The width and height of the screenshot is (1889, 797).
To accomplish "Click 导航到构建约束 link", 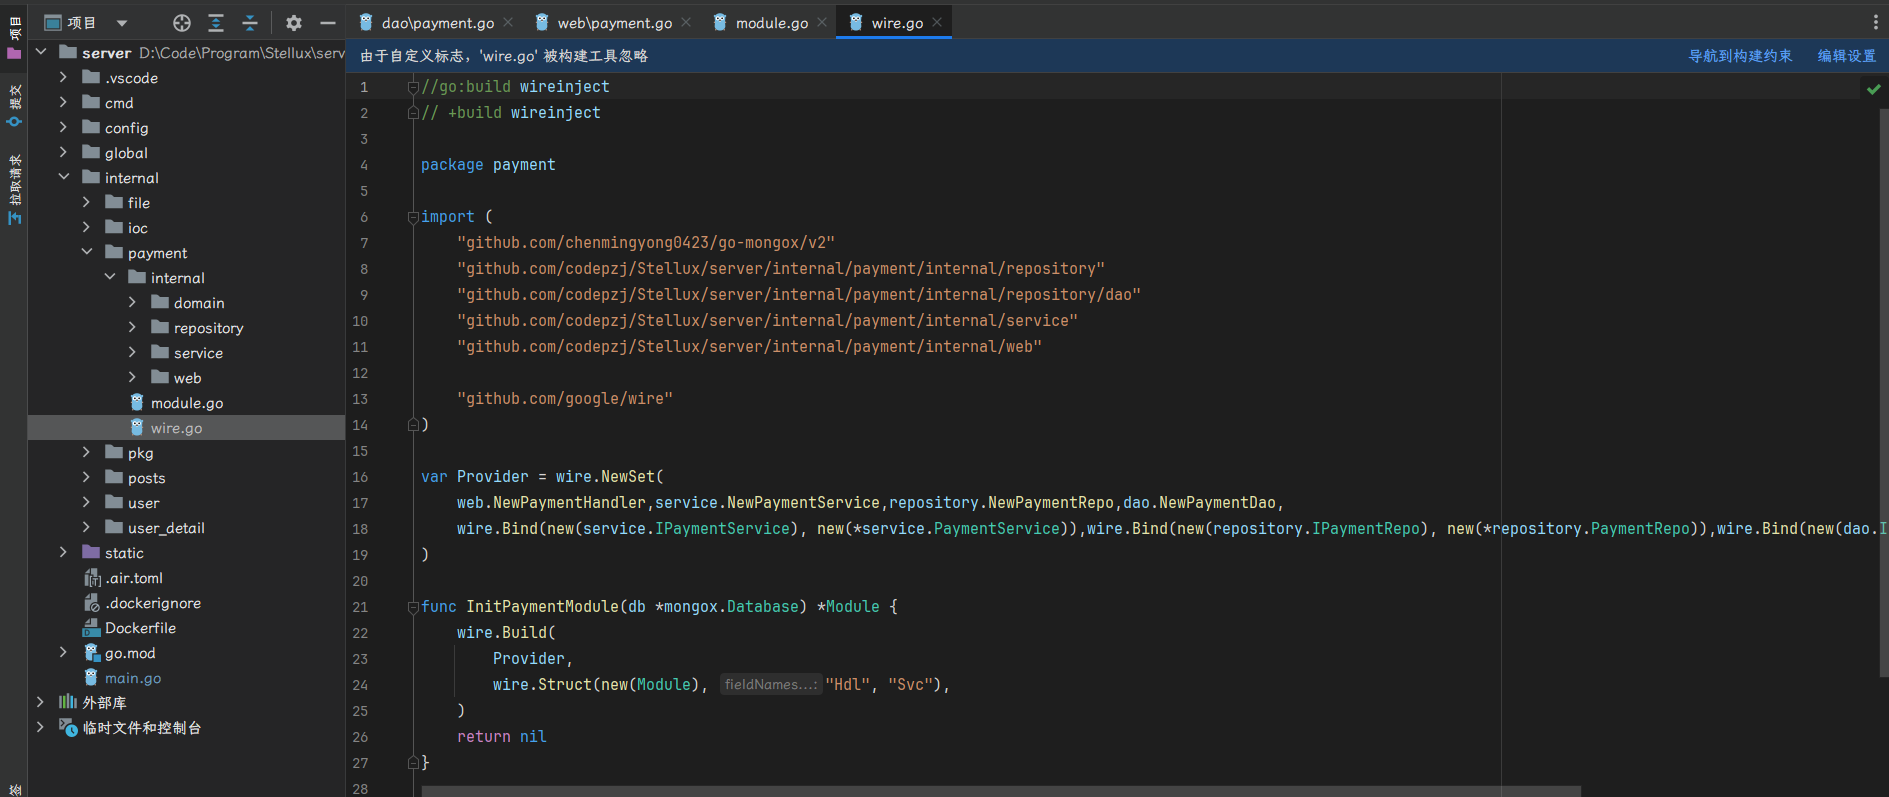I will point(1740,56).
